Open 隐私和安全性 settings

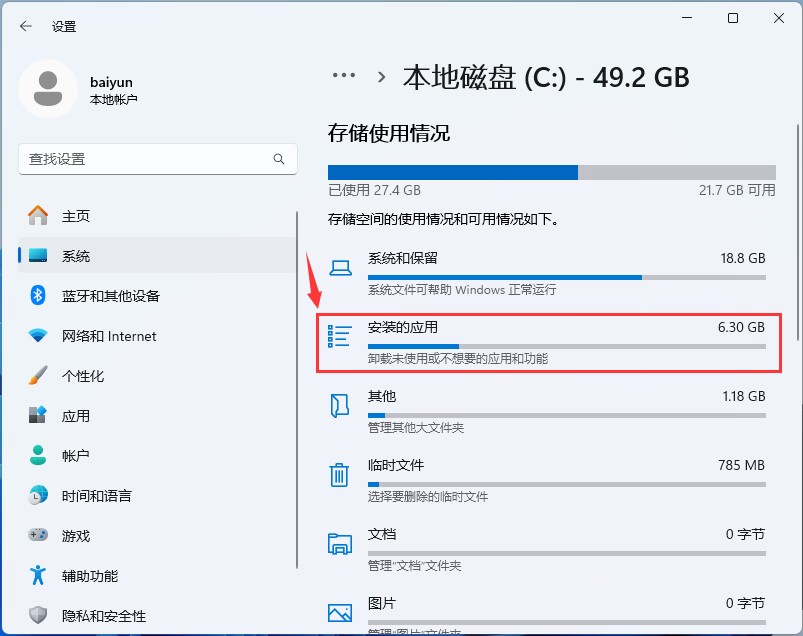[157, 615]
